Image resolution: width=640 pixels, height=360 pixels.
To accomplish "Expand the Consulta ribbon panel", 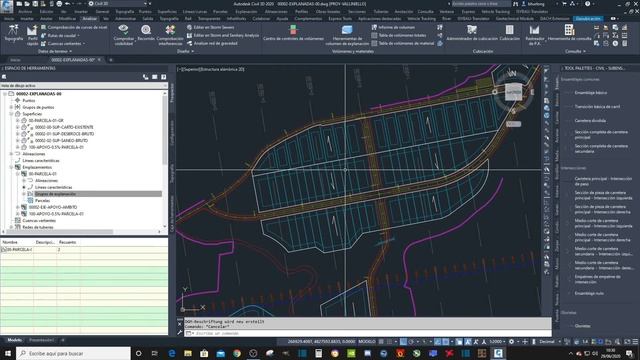I will [575, 51].
